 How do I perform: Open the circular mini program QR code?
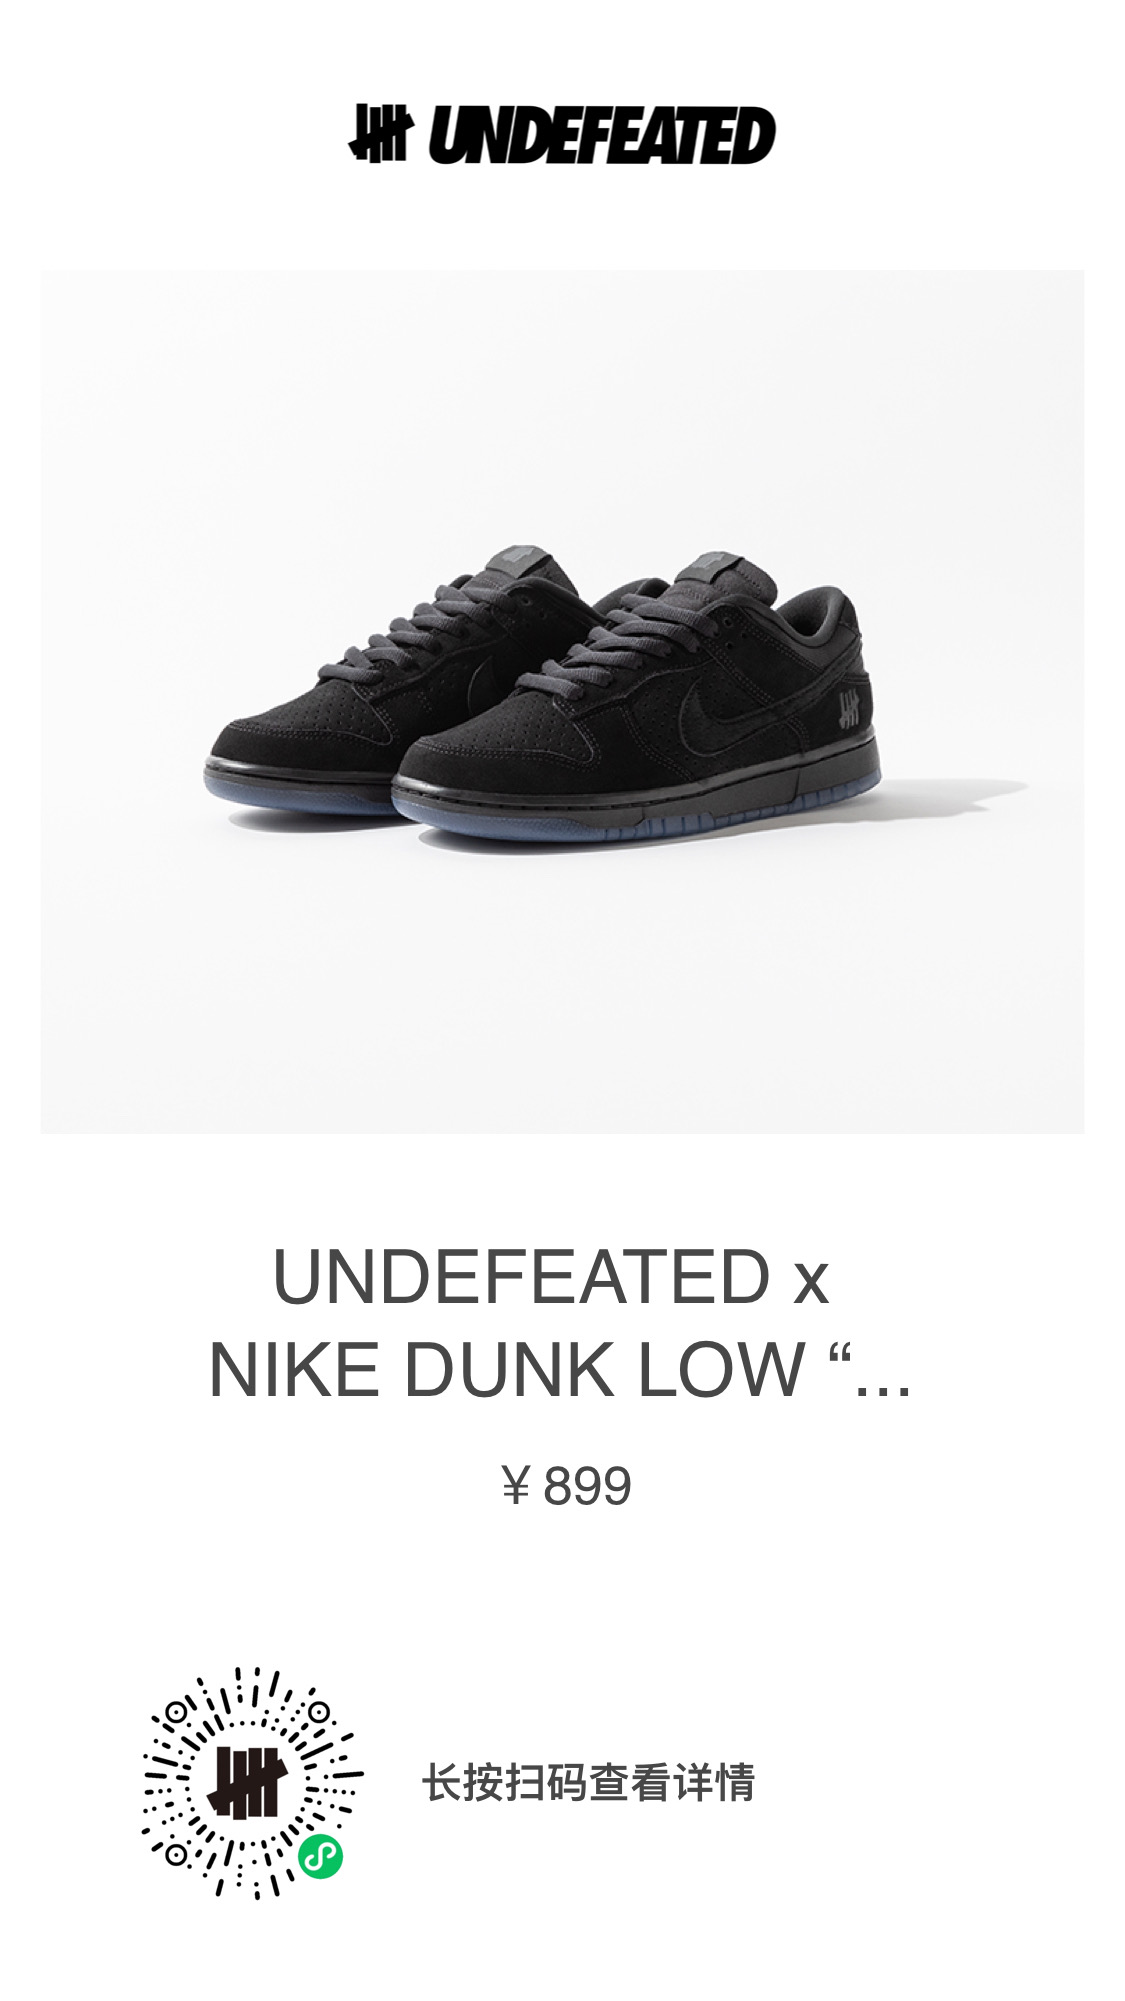253,1783
